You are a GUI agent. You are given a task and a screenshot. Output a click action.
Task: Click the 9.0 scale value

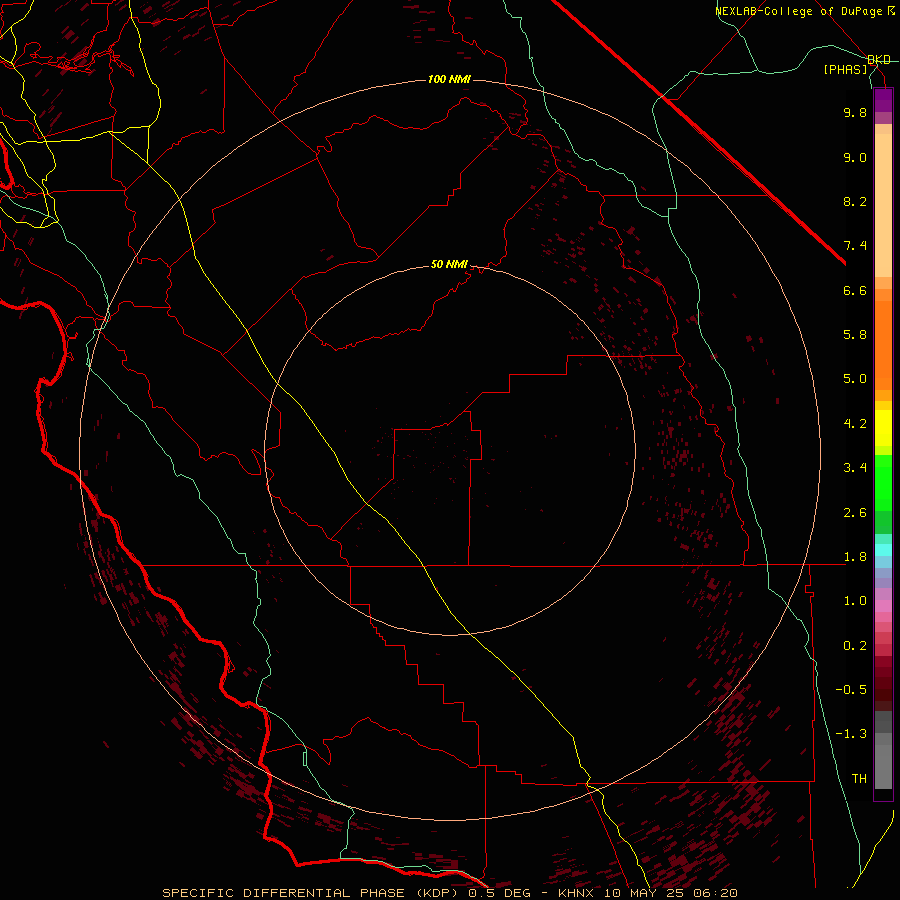point(855,157)
